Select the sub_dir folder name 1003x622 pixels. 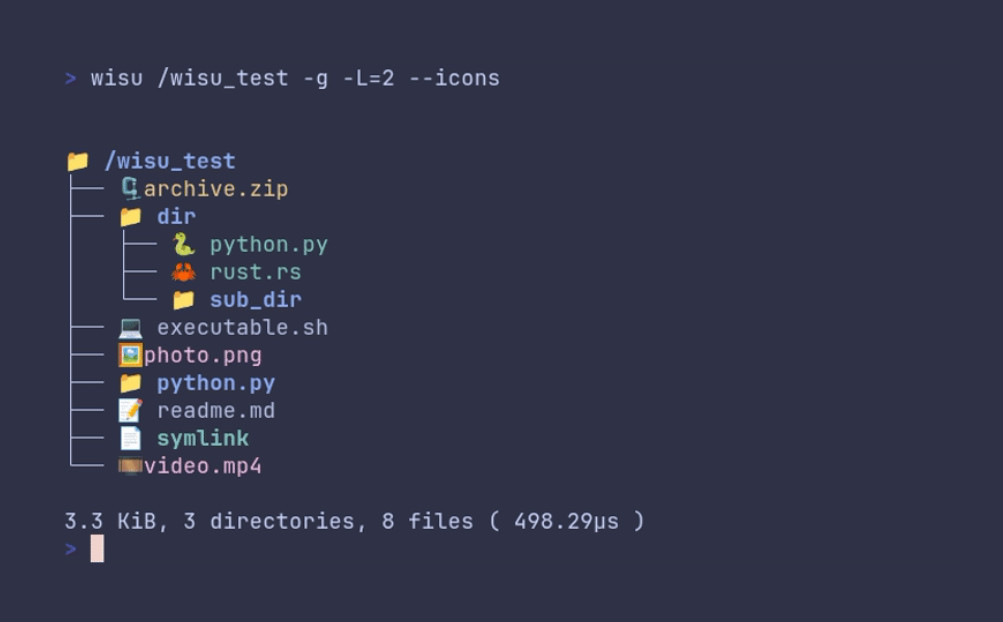click(255, 300)
